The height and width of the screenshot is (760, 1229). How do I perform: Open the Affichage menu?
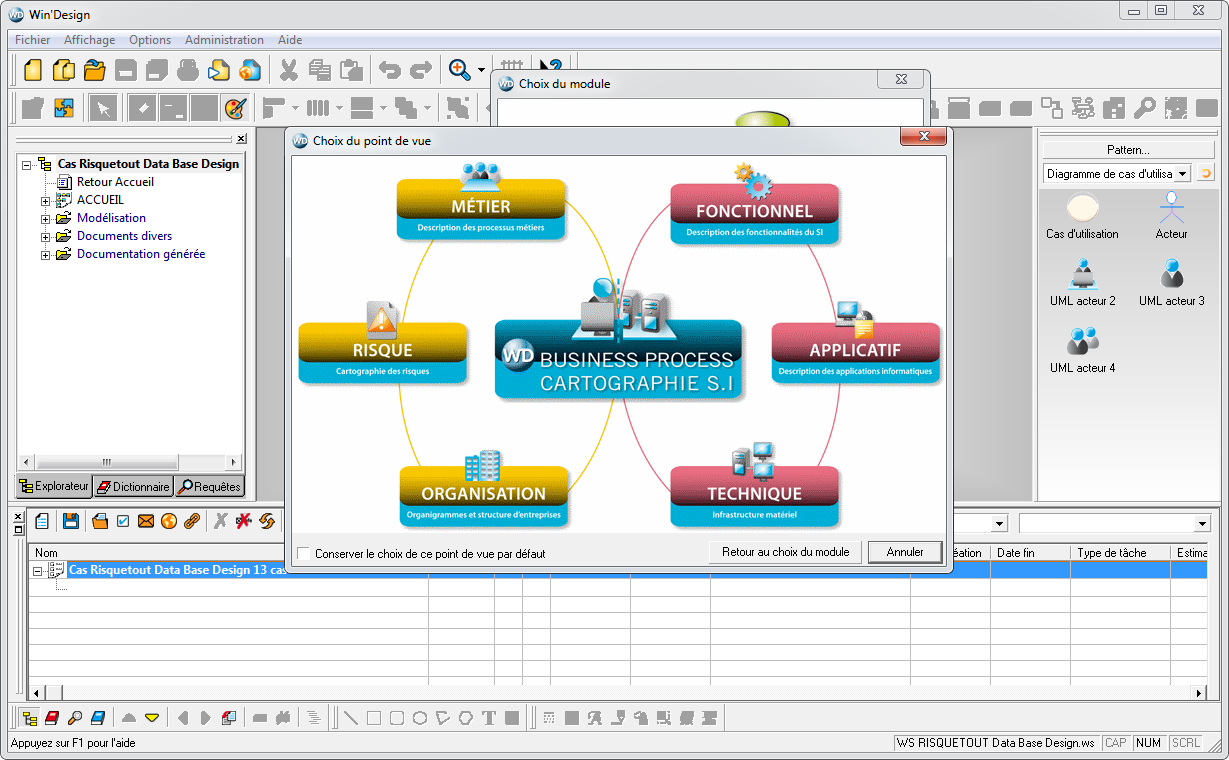click(89, 40)
